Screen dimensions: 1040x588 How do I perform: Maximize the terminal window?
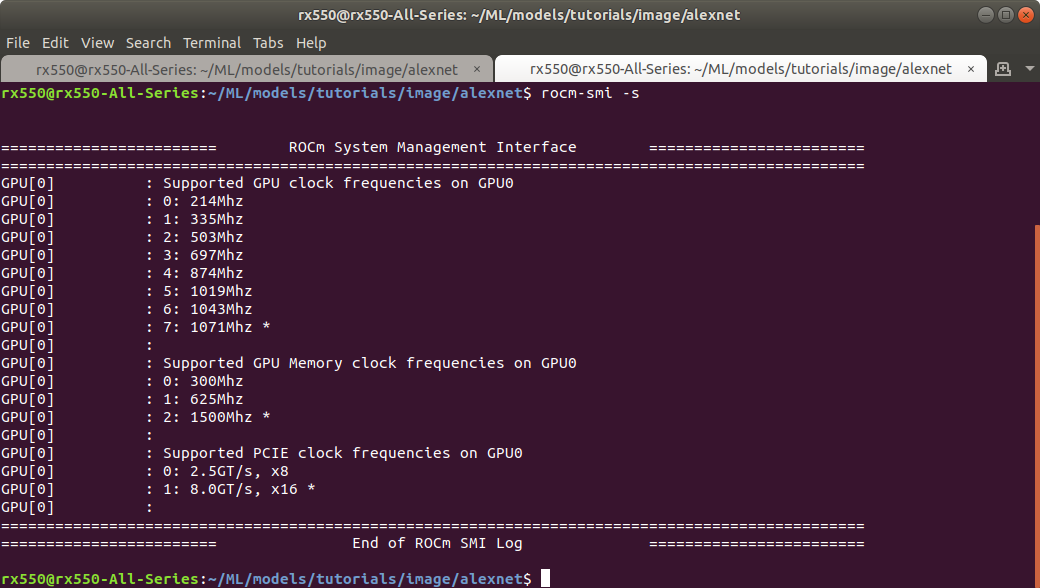(x=1004, y=14)
